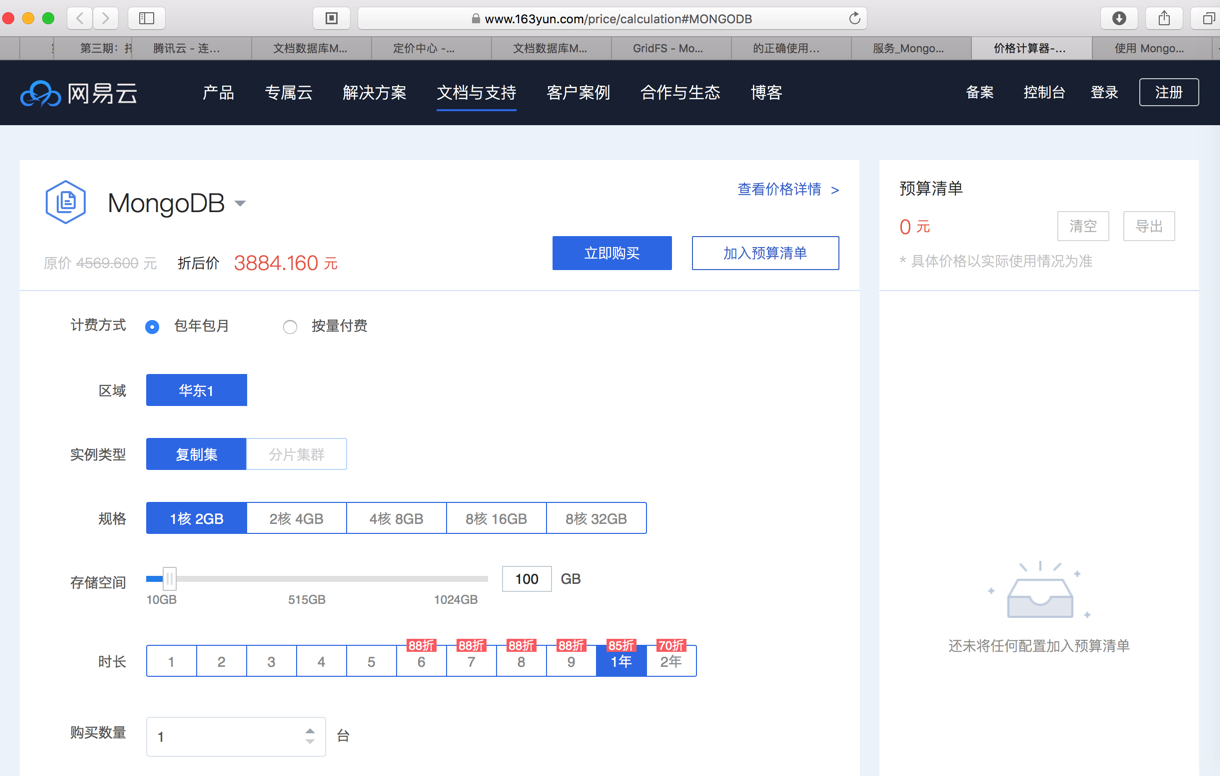This screenshot has width=1220, height=776.
Task: Open Safari share icon
Action: (x=1164, y=18)
